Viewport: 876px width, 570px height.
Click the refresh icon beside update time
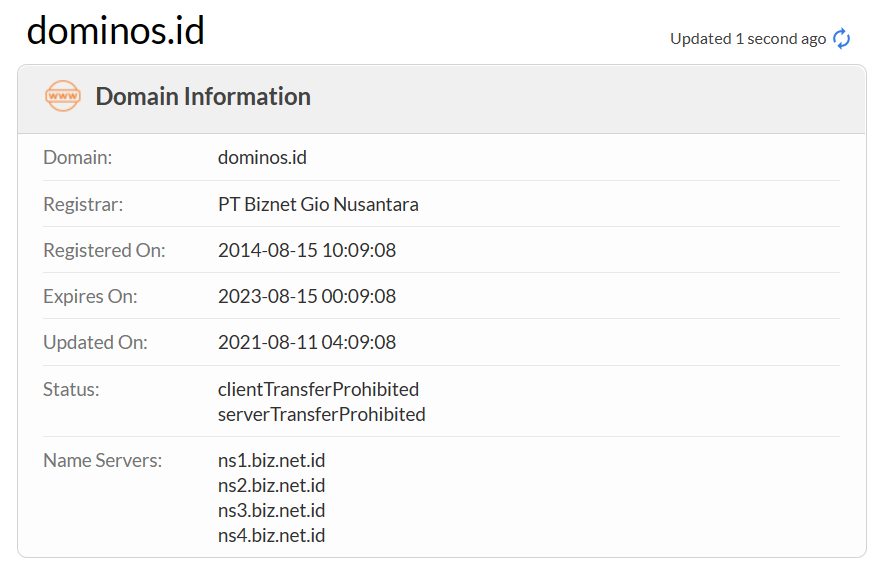(x=842, y=39)
